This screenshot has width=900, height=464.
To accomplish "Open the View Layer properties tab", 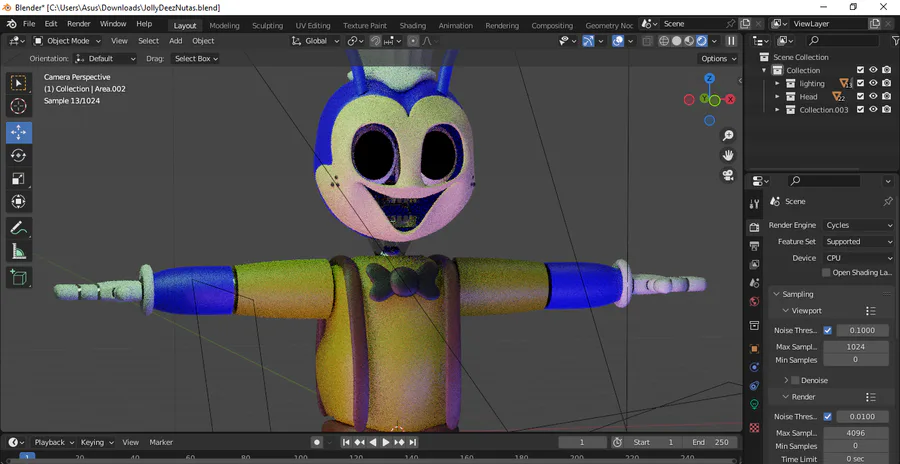I will point(755,265).
